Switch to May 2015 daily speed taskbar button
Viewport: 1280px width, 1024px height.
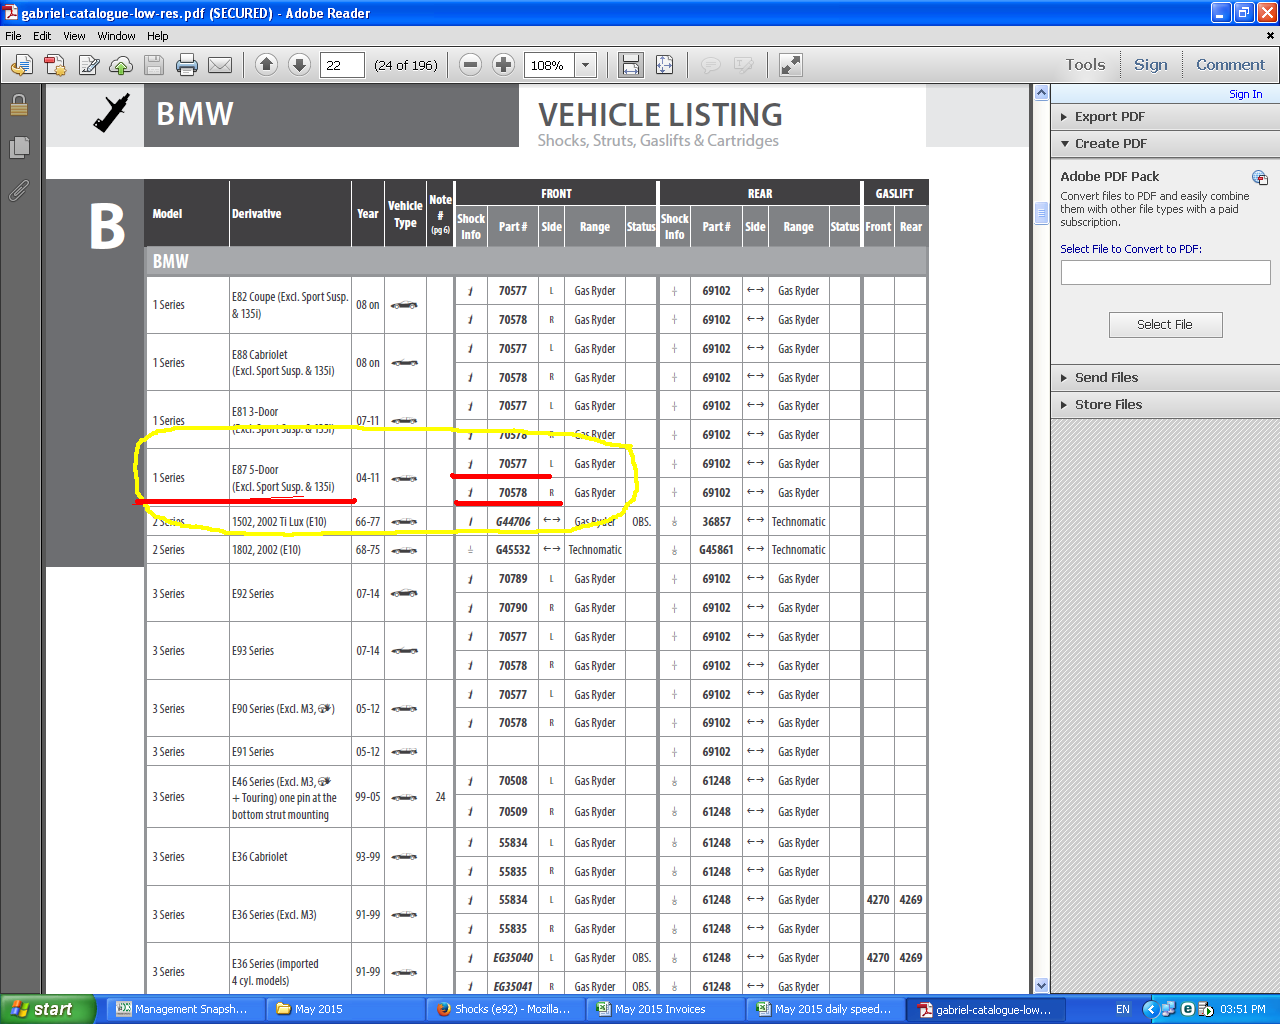[x=827, y=1009]
